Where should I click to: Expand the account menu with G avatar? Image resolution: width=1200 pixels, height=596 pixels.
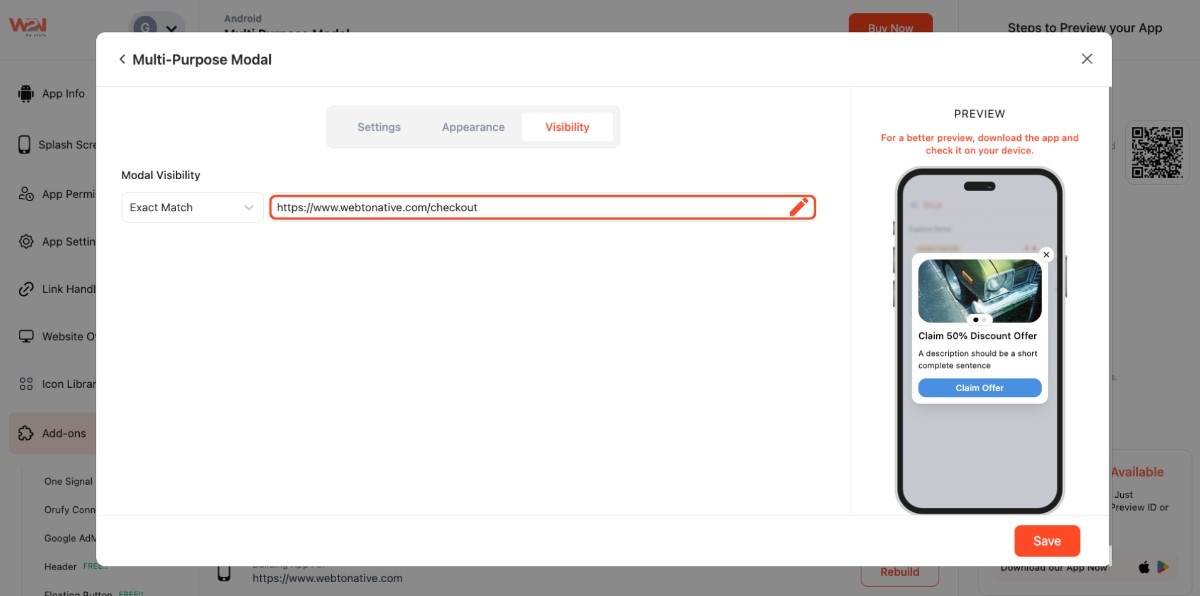point(158,28)
